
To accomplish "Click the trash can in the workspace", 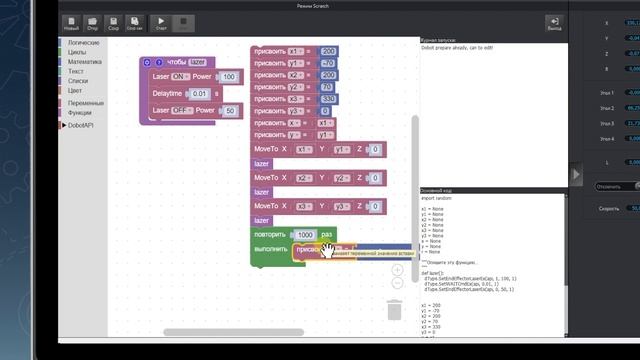I will (x=394, y=310).
